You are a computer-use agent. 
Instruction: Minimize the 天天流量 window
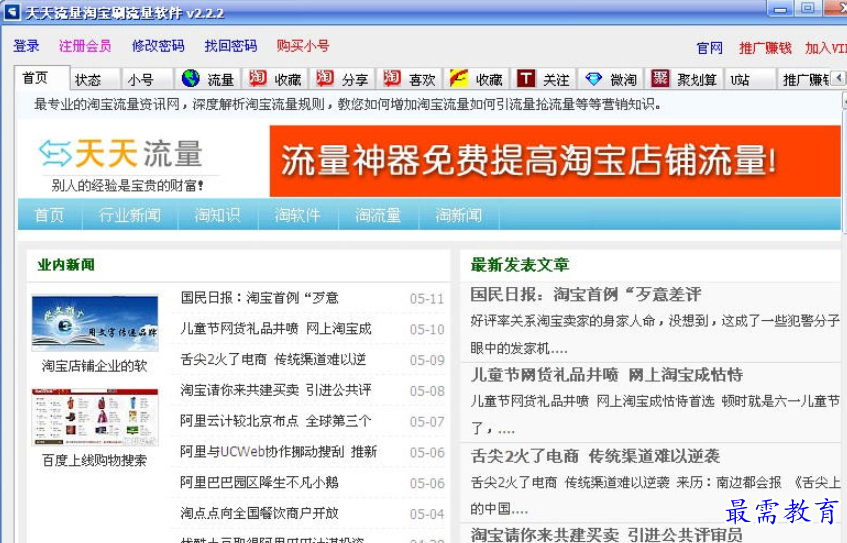point(780,9)
